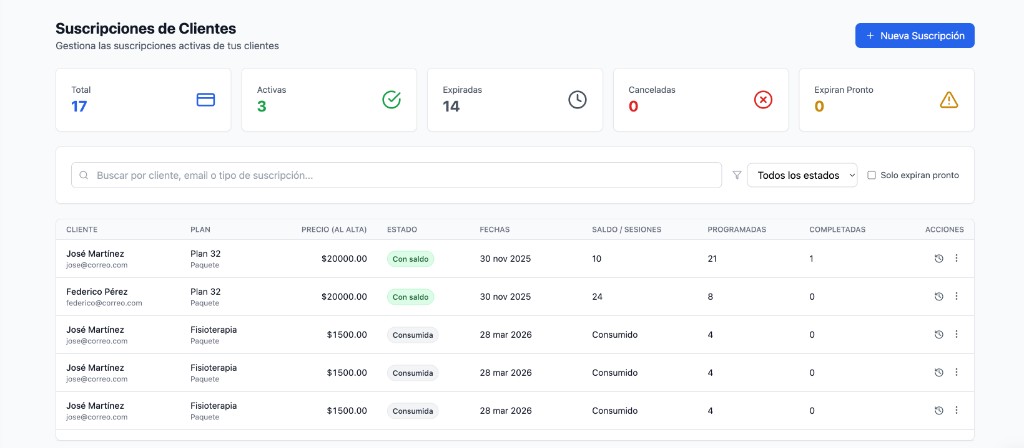
Task: Open the three-dot menu for Federico Pérez
Action: click(x=956, y=296)
